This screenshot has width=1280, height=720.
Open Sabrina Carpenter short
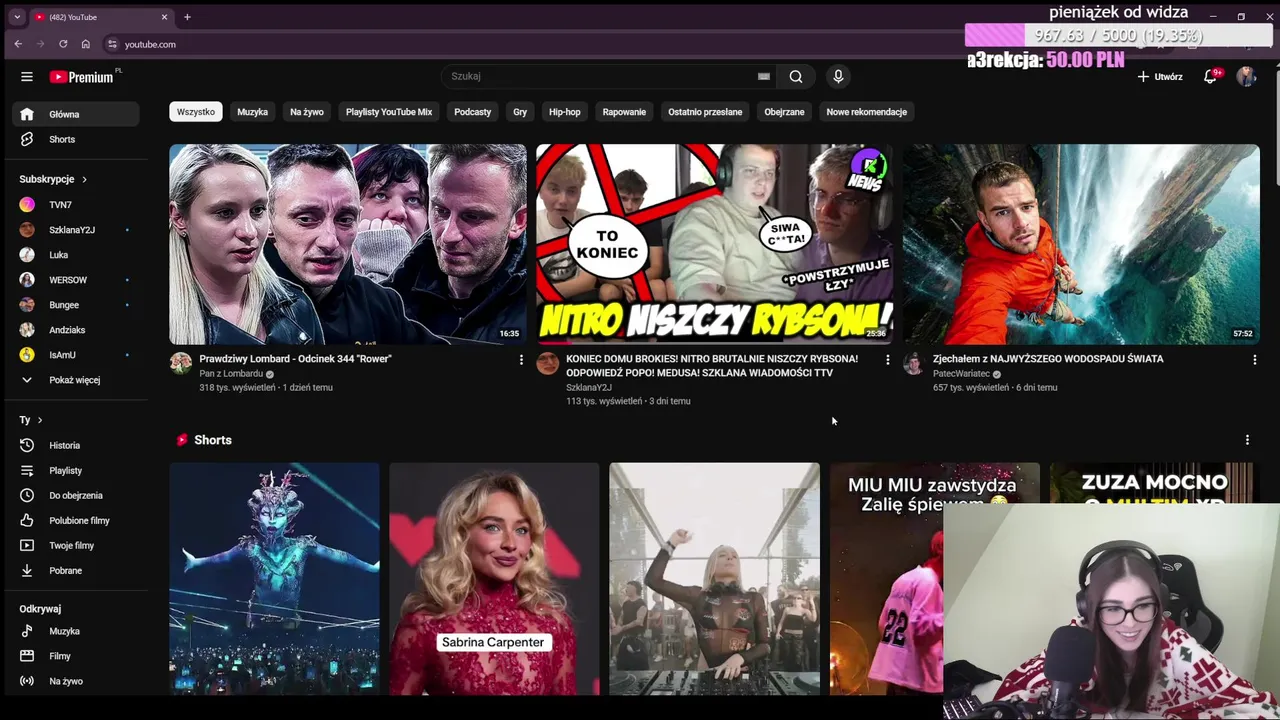click(494, 579)
